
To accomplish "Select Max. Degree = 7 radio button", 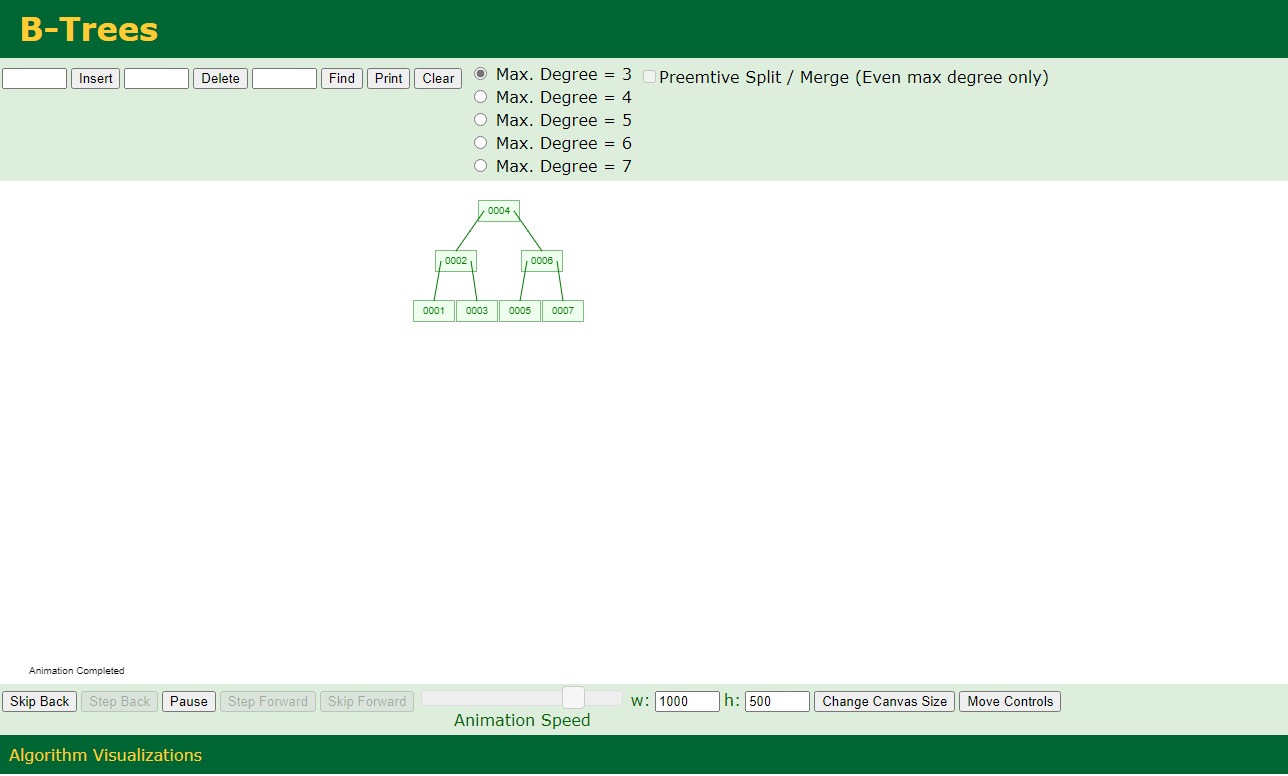I will pyautogui.click(x=480, y=165).
